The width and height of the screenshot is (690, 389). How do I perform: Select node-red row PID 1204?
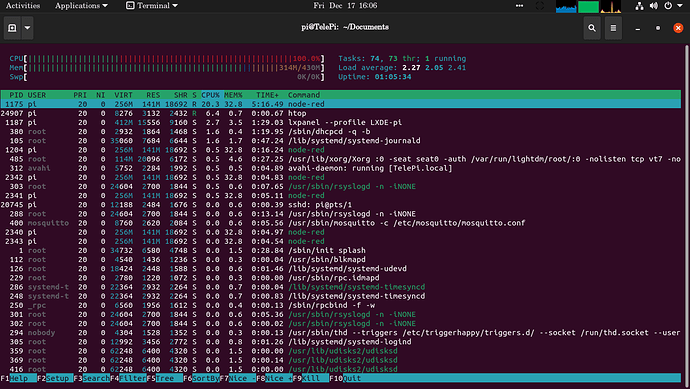pos(341,150)
